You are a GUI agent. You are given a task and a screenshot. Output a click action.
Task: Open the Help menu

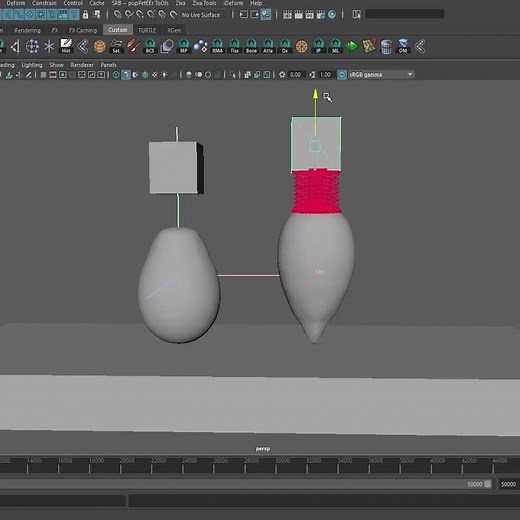[x=256, y=3]
